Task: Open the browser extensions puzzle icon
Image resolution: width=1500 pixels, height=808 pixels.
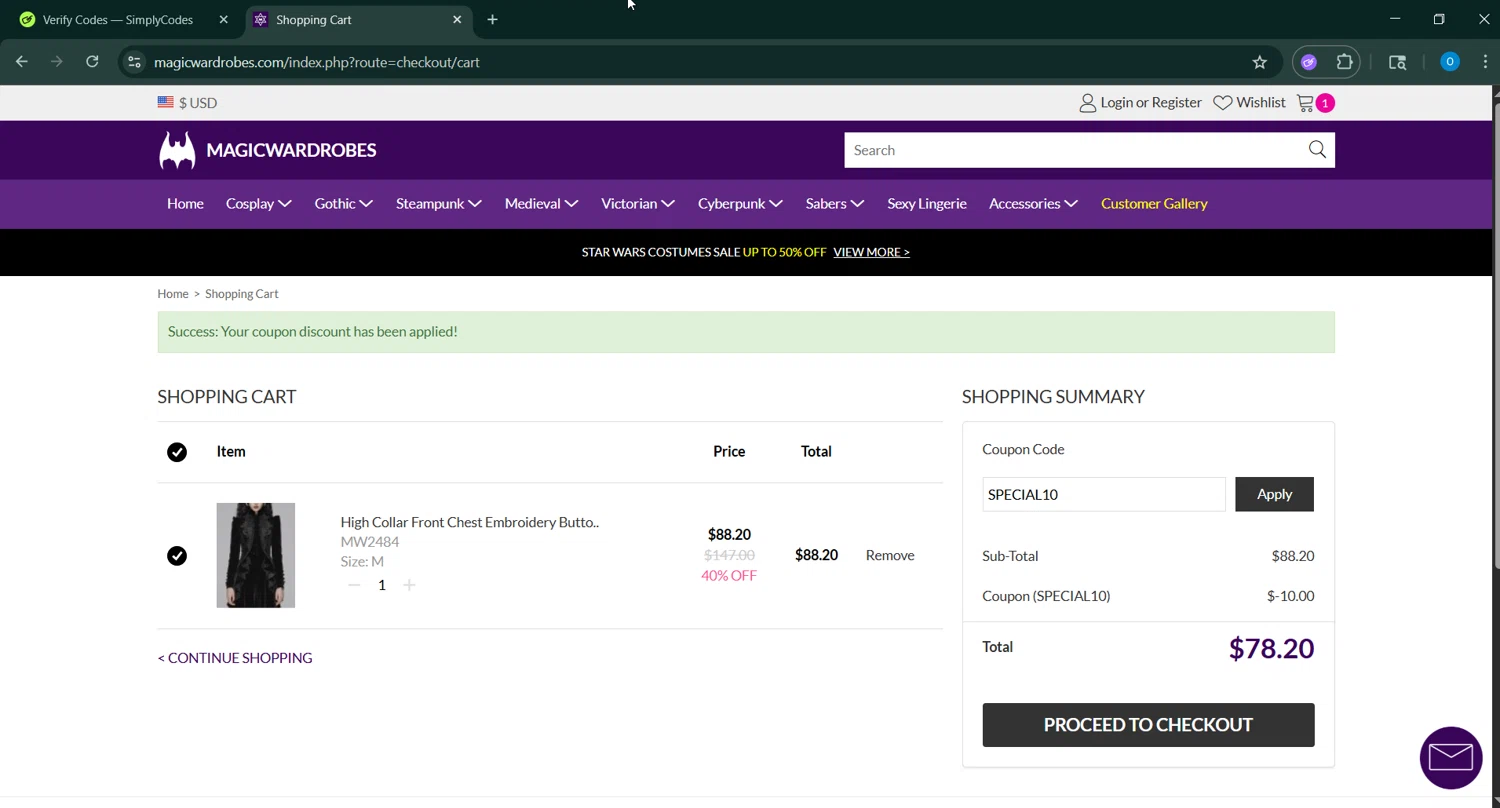Action: 1344,62
